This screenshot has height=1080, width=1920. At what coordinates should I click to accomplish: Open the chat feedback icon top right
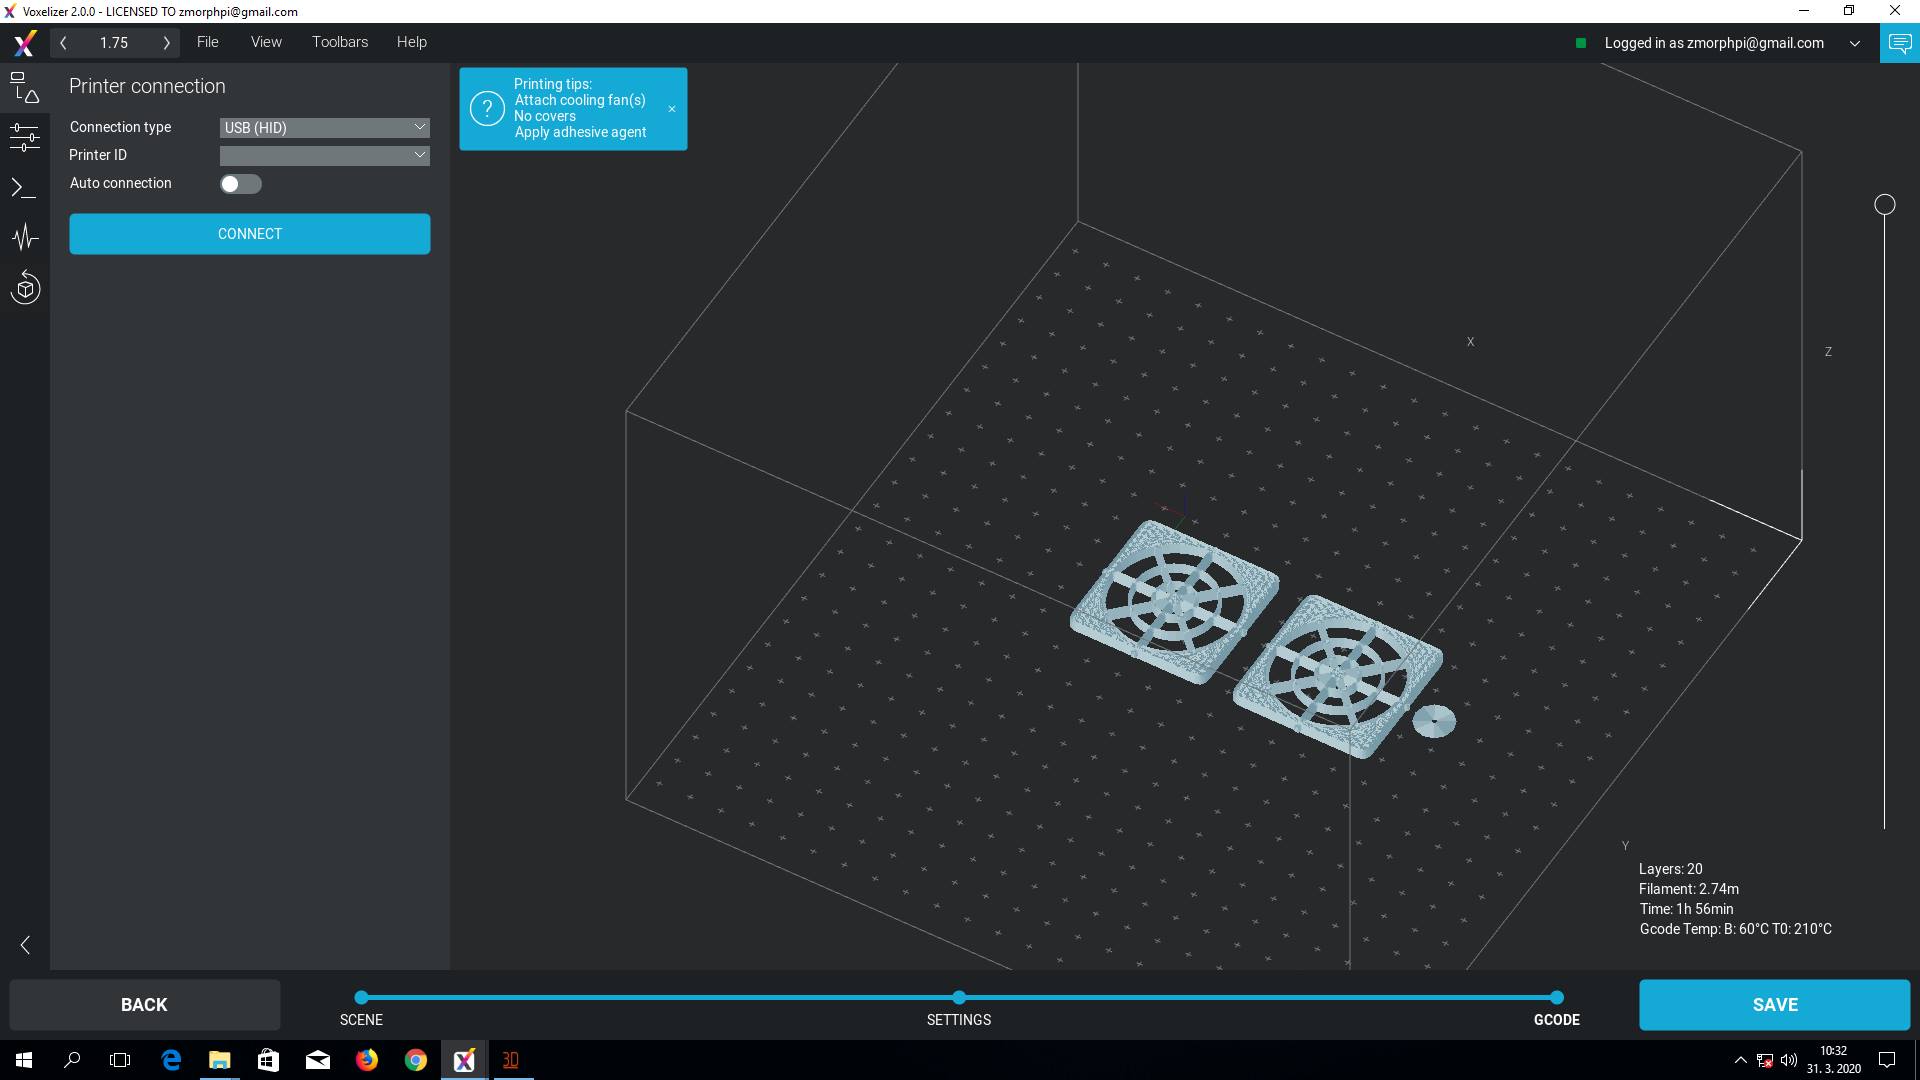[1899, 43]
